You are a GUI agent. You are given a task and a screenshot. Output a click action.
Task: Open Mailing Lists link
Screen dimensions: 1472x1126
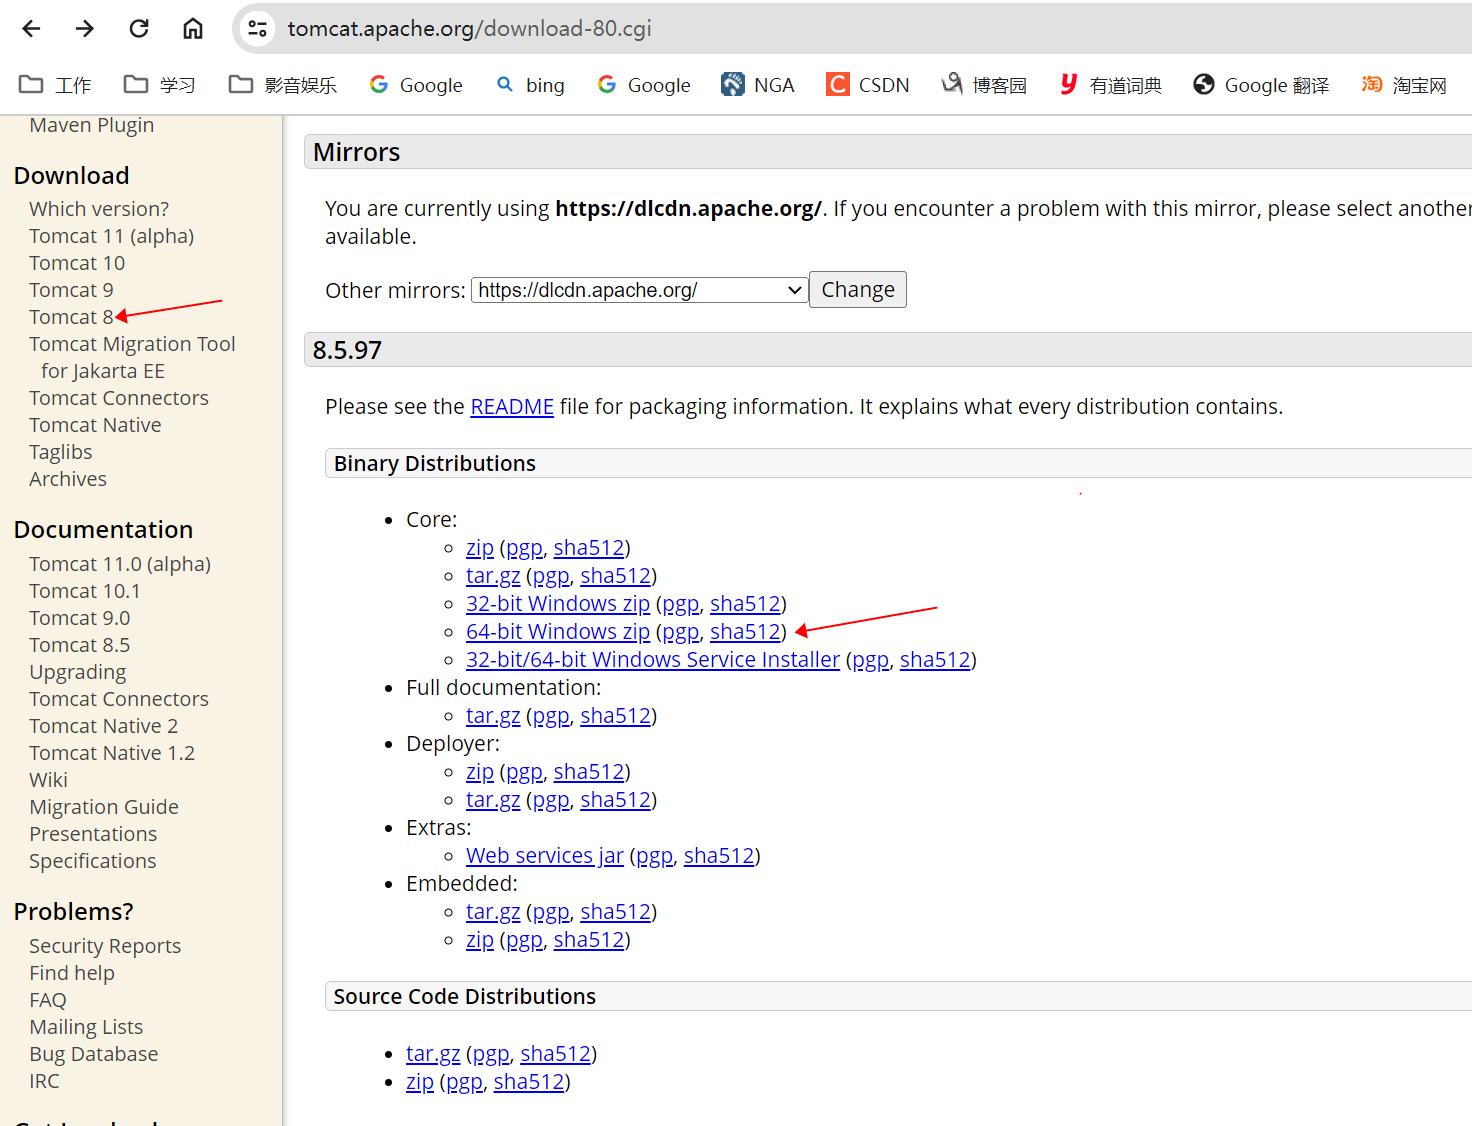pyautogui.click(x=86, y=1027)
